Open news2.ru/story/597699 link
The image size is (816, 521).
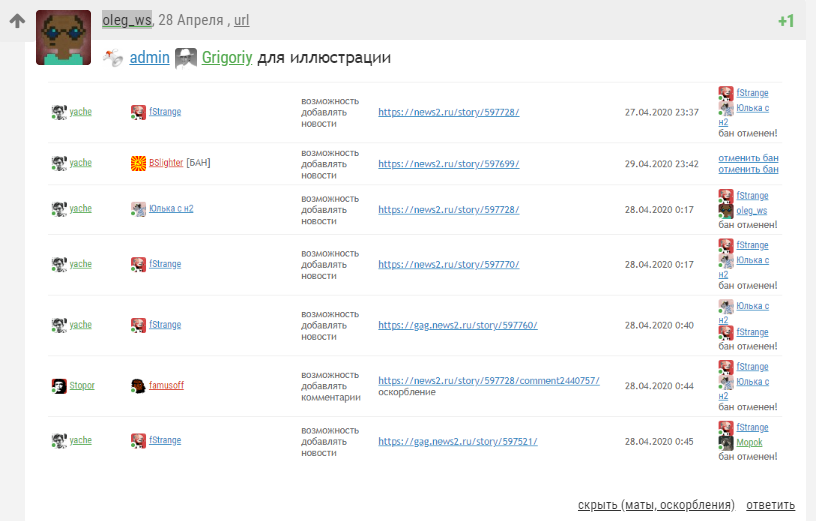click(x=449, y=163)
